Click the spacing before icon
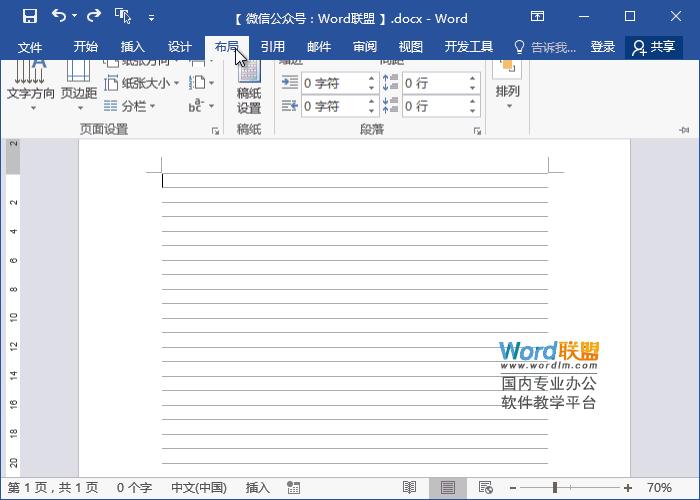This screenshot has height=500, width=700. click(391, 83)
